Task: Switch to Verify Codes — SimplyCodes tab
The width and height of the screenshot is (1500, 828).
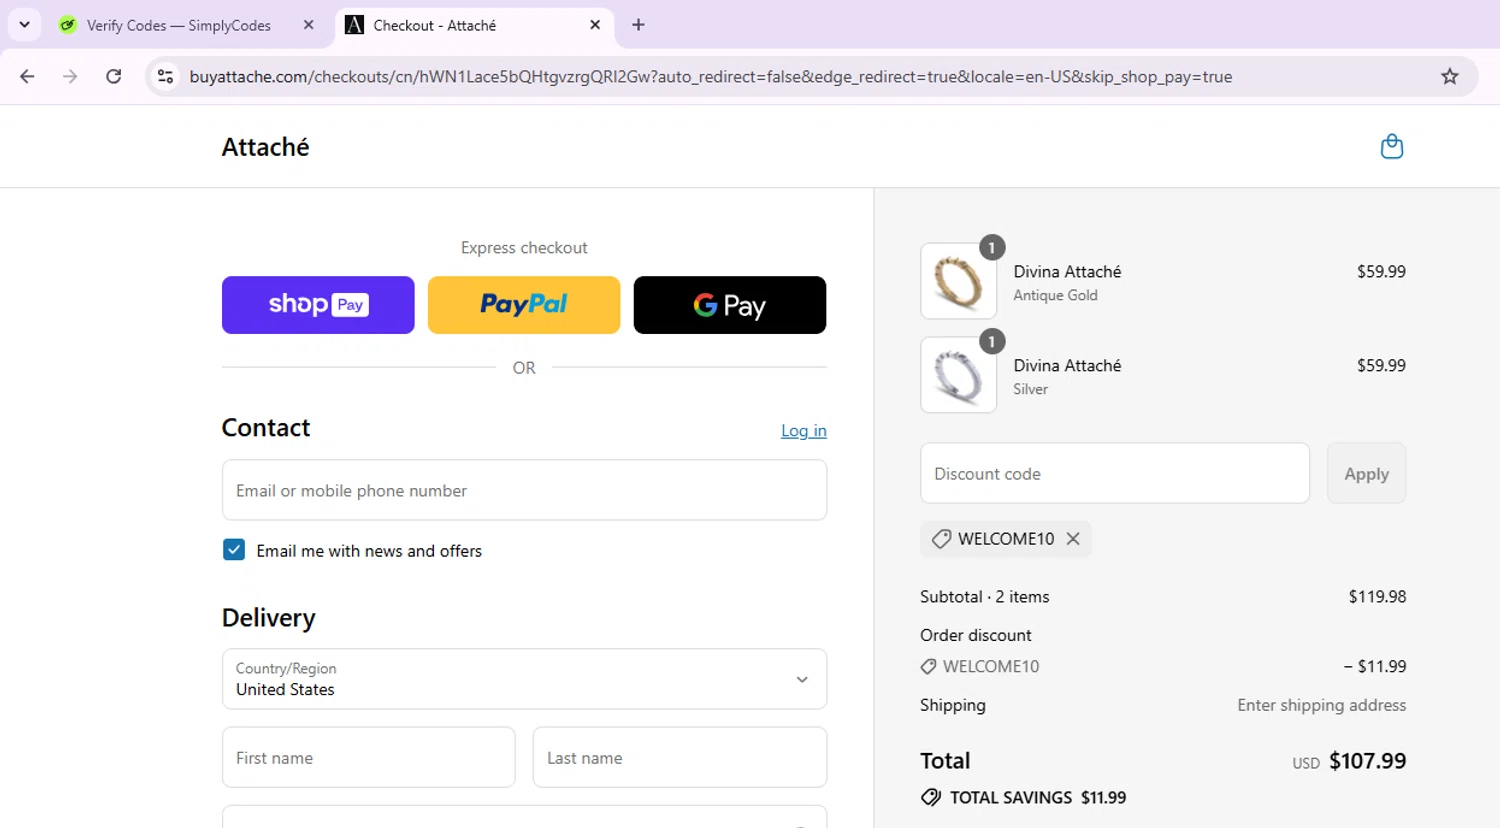Action: 178,25
